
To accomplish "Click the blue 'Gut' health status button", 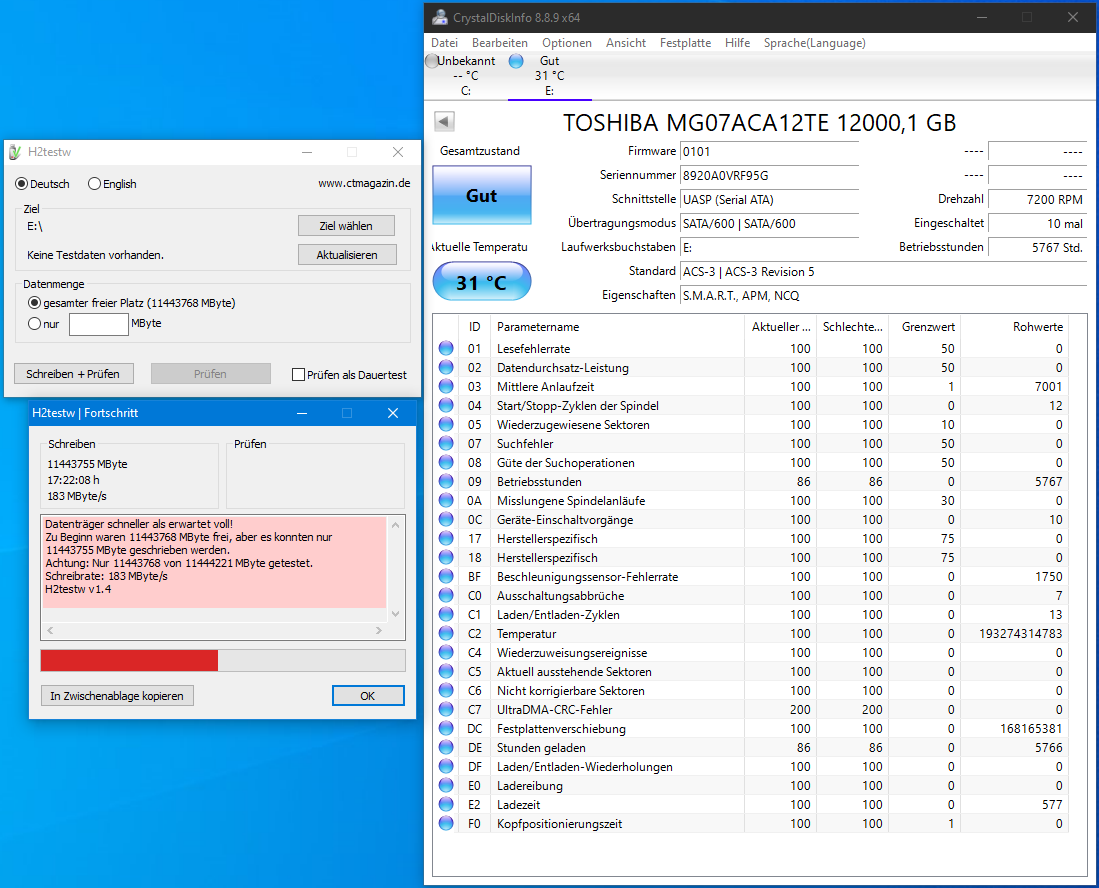I will 482,196.
